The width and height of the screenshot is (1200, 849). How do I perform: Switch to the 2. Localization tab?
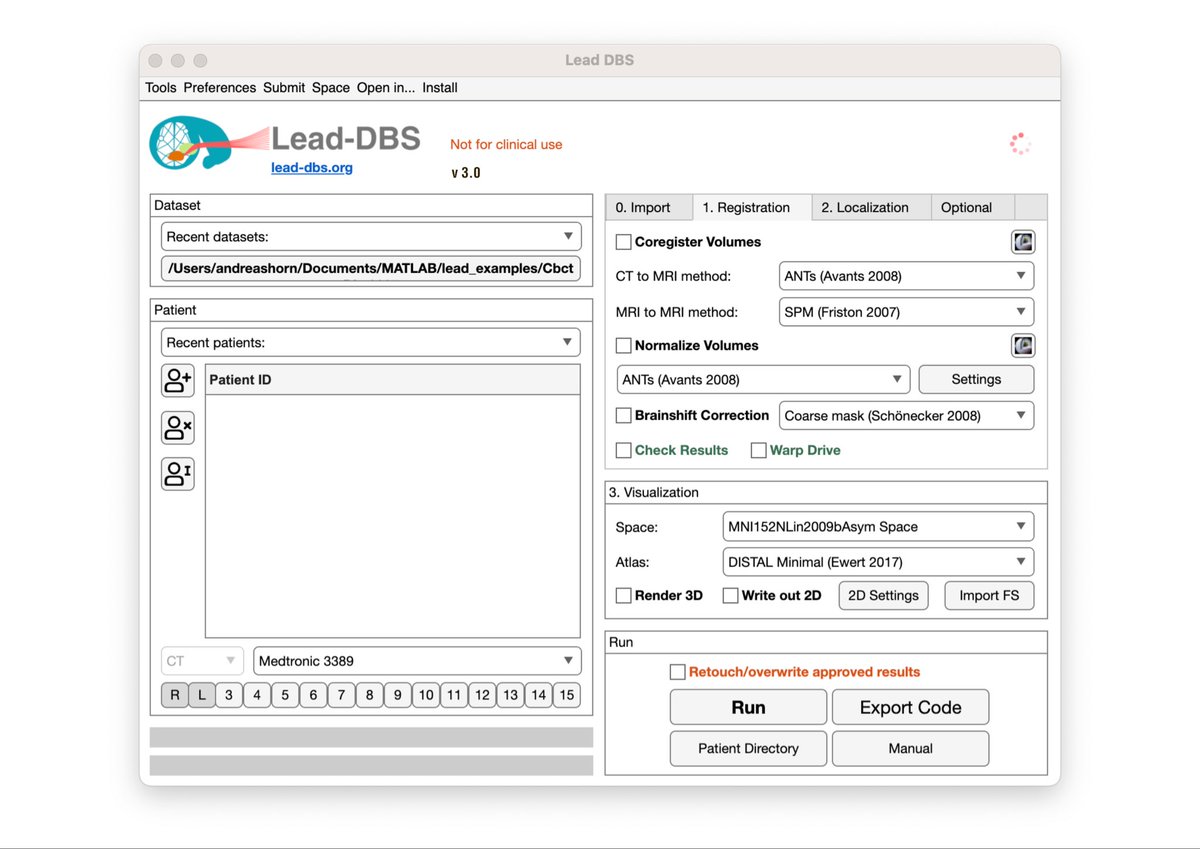point(871,207)
